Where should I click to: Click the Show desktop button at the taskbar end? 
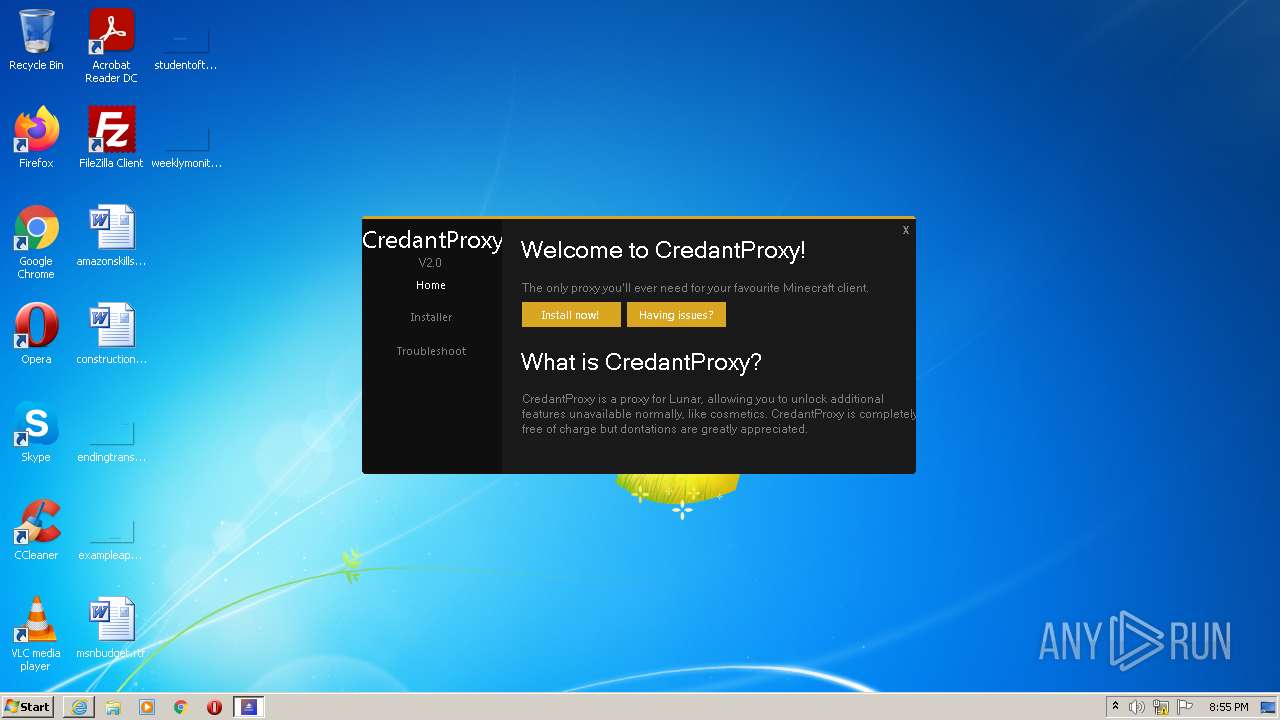tap(1270, 707)
